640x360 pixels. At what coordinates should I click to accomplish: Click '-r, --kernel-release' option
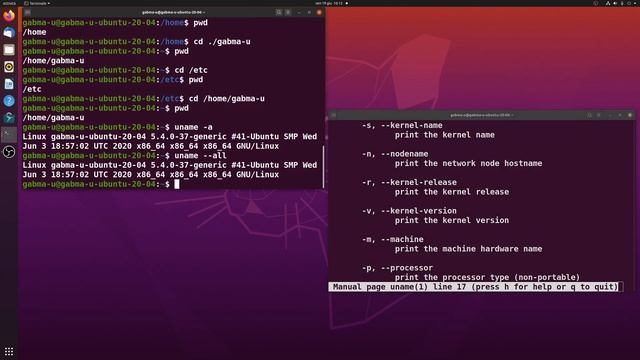[x=409, y=182]
